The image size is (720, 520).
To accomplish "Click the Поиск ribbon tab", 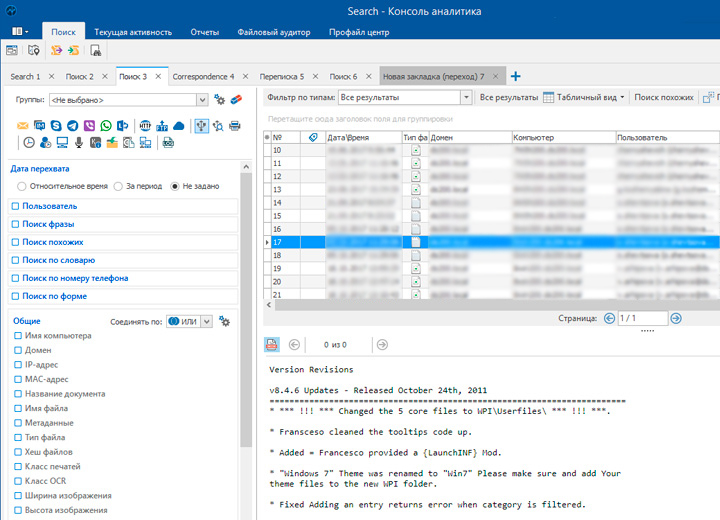I will (x=63, y=32).
